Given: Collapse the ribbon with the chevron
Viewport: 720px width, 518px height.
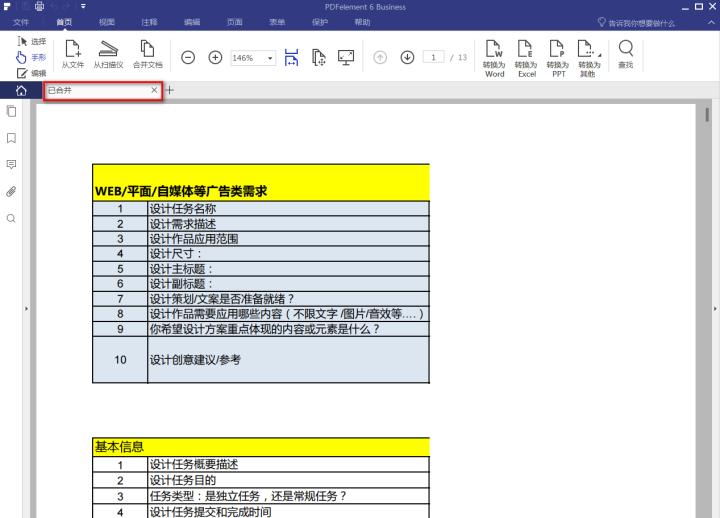Looking at the screenshot, I should coord(711,22).
